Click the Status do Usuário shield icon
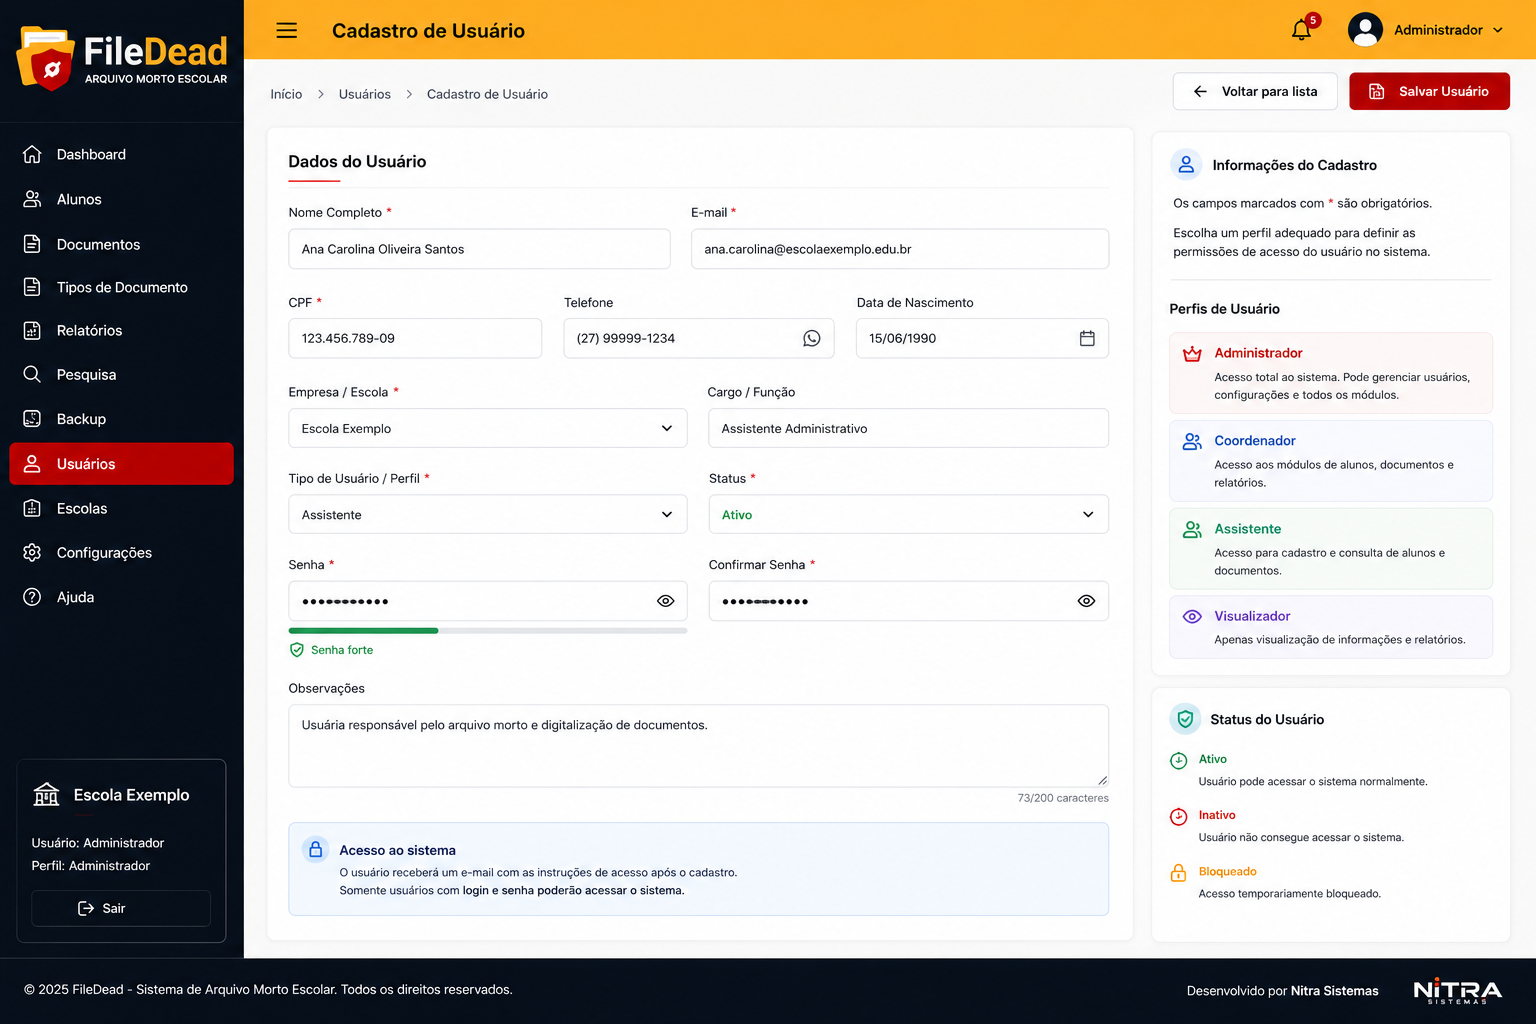This screenshot has width=1536, height=1024. 1186,719
